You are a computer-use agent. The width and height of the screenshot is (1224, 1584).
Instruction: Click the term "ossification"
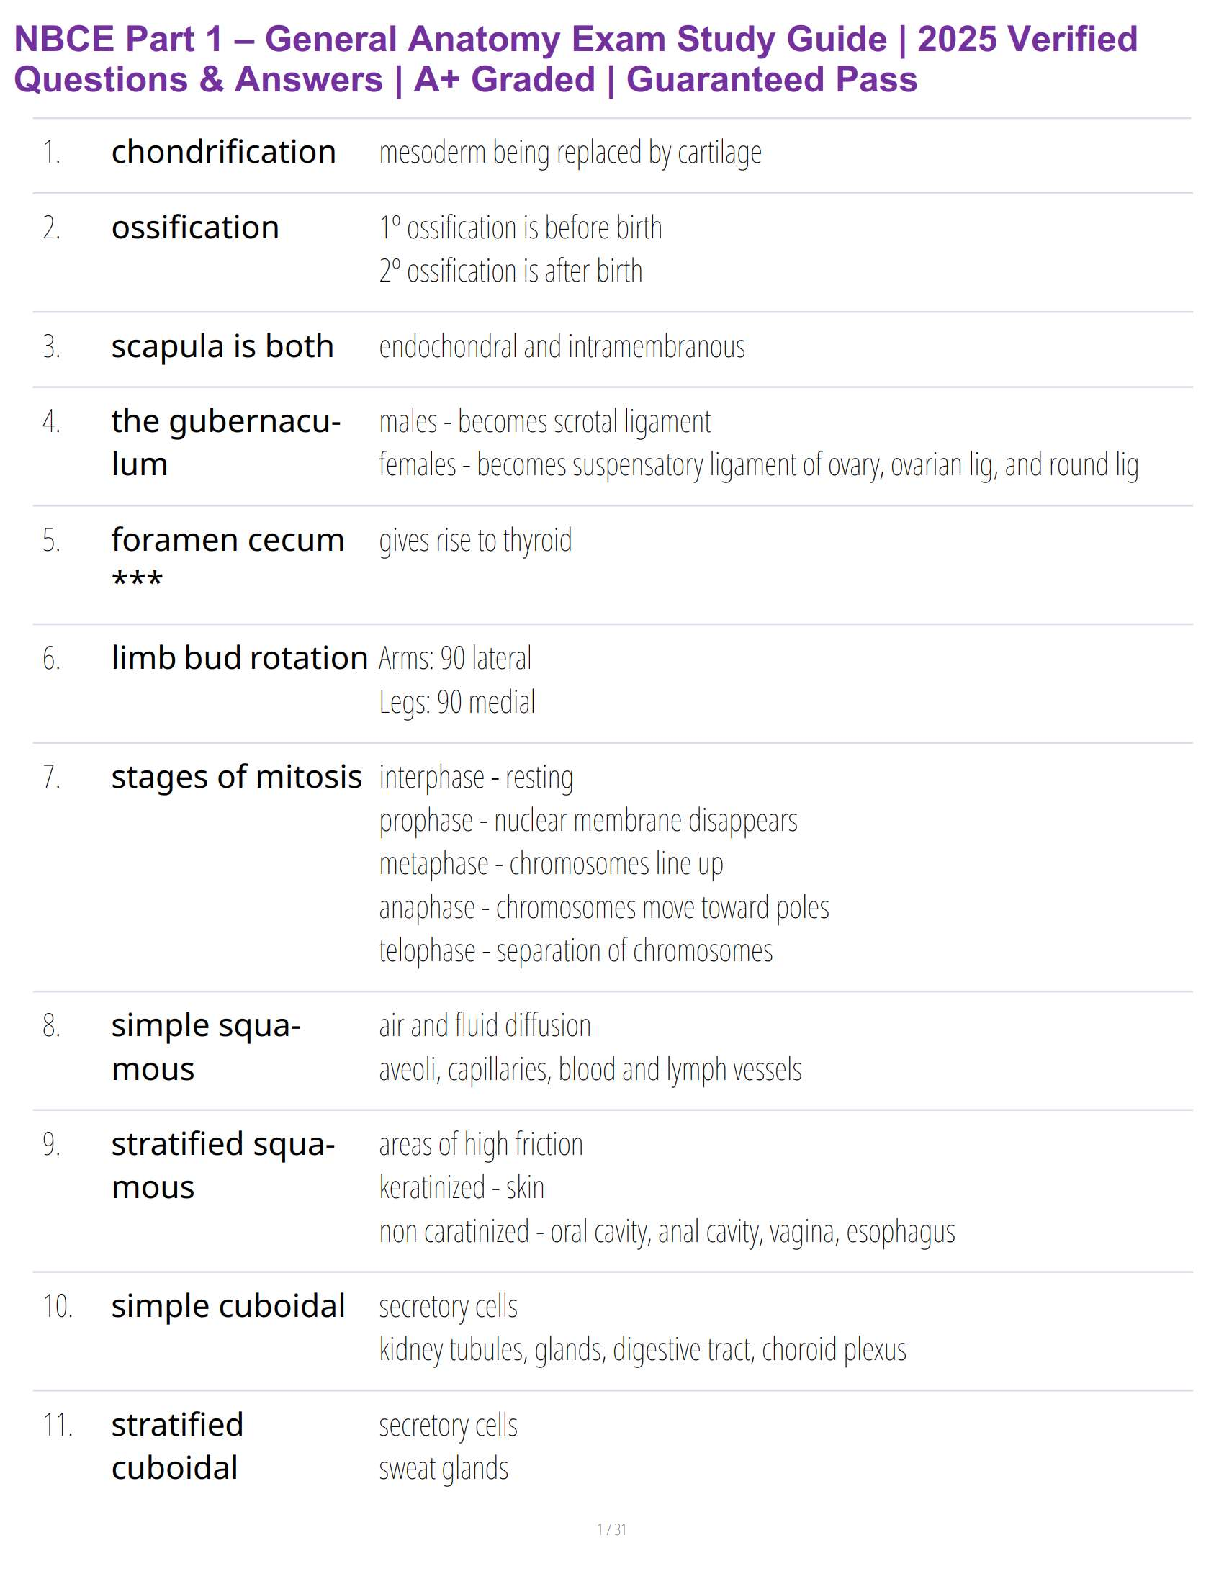pos(195,228)
